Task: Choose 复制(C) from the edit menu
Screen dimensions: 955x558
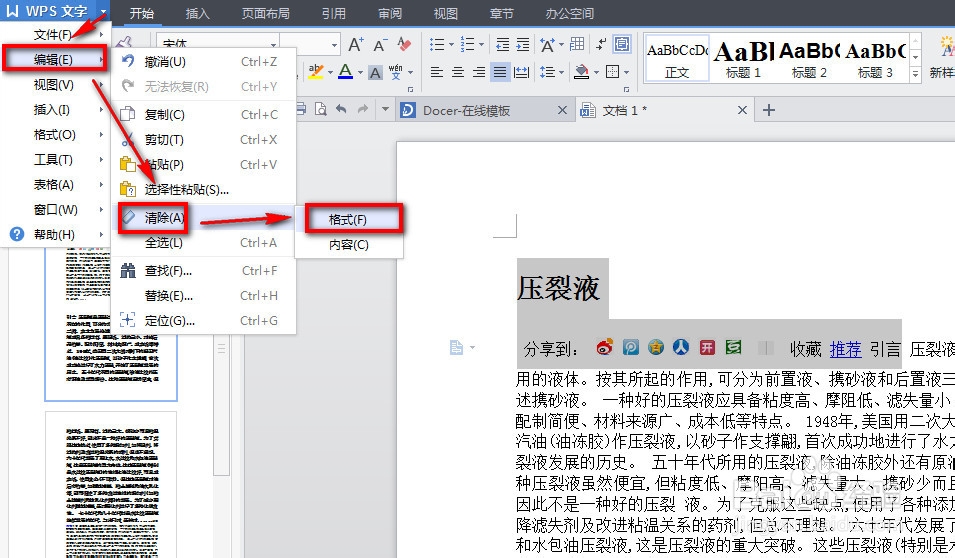Action: pyautogui.click(x=203, y=115)
